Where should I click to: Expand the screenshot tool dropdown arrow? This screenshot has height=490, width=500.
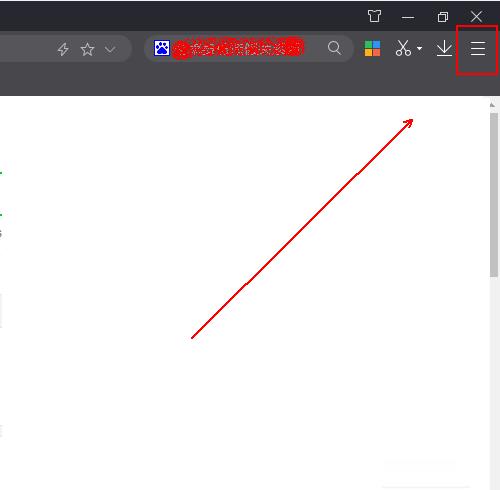point(420,49)
